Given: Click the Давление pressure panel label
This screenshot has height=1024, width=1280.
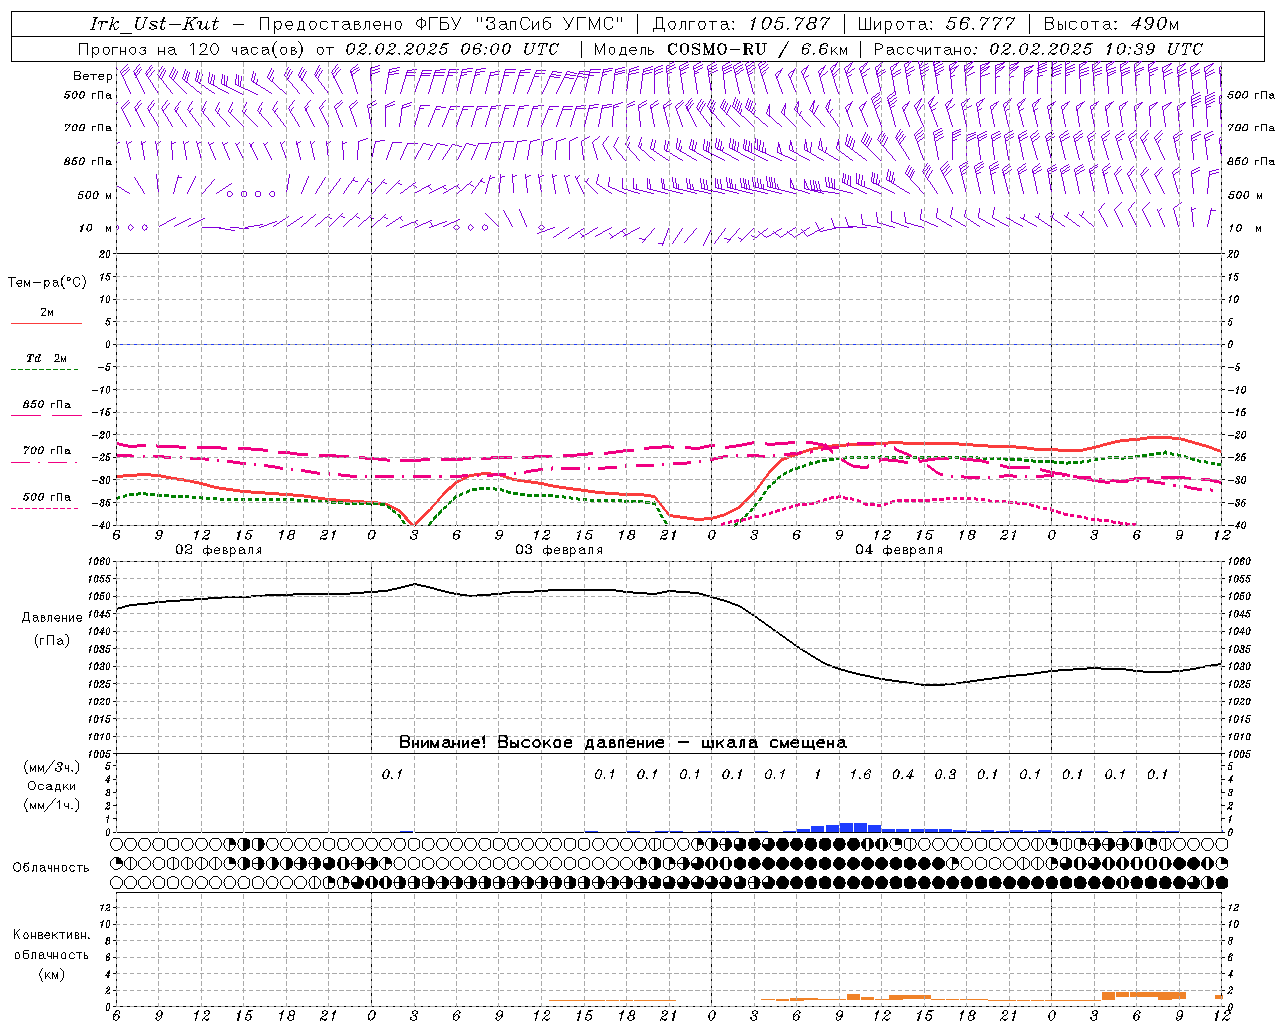Looking at the screenshot, I should pos(52,618).
